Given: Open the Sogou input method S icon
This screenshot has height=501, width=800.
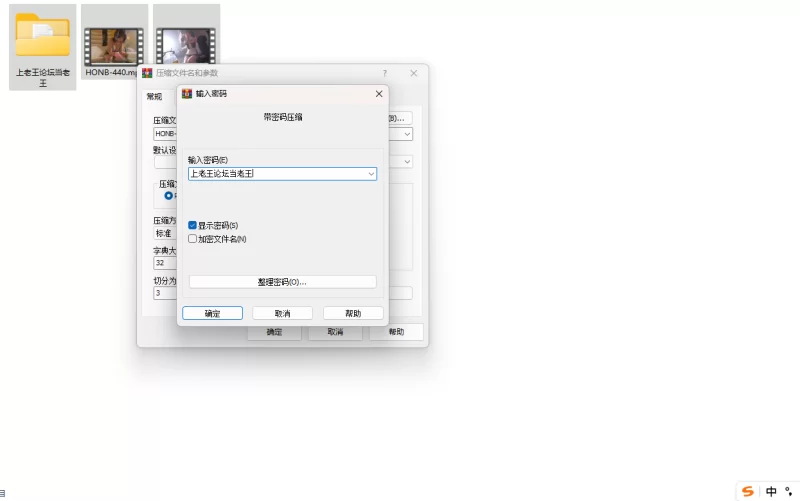Looking at the screenshot, I should pos(747,491).
